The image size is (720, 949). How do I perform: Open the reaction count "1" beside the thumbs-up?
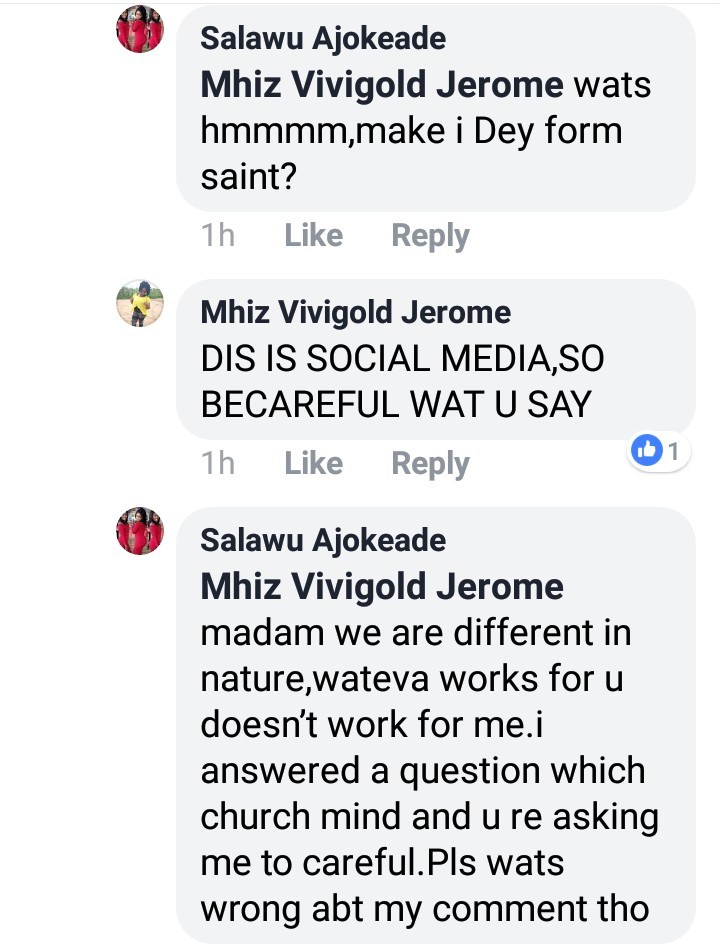pos(674,452)
